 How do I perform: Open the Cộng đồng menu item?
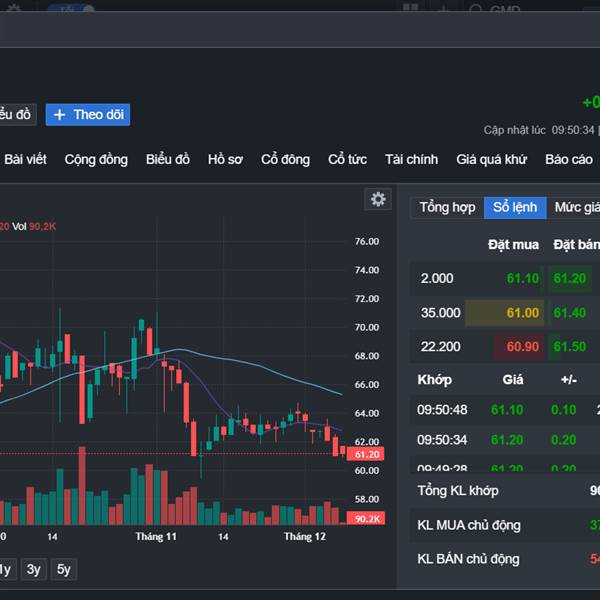pyautogui.click(x=96, y=159)
